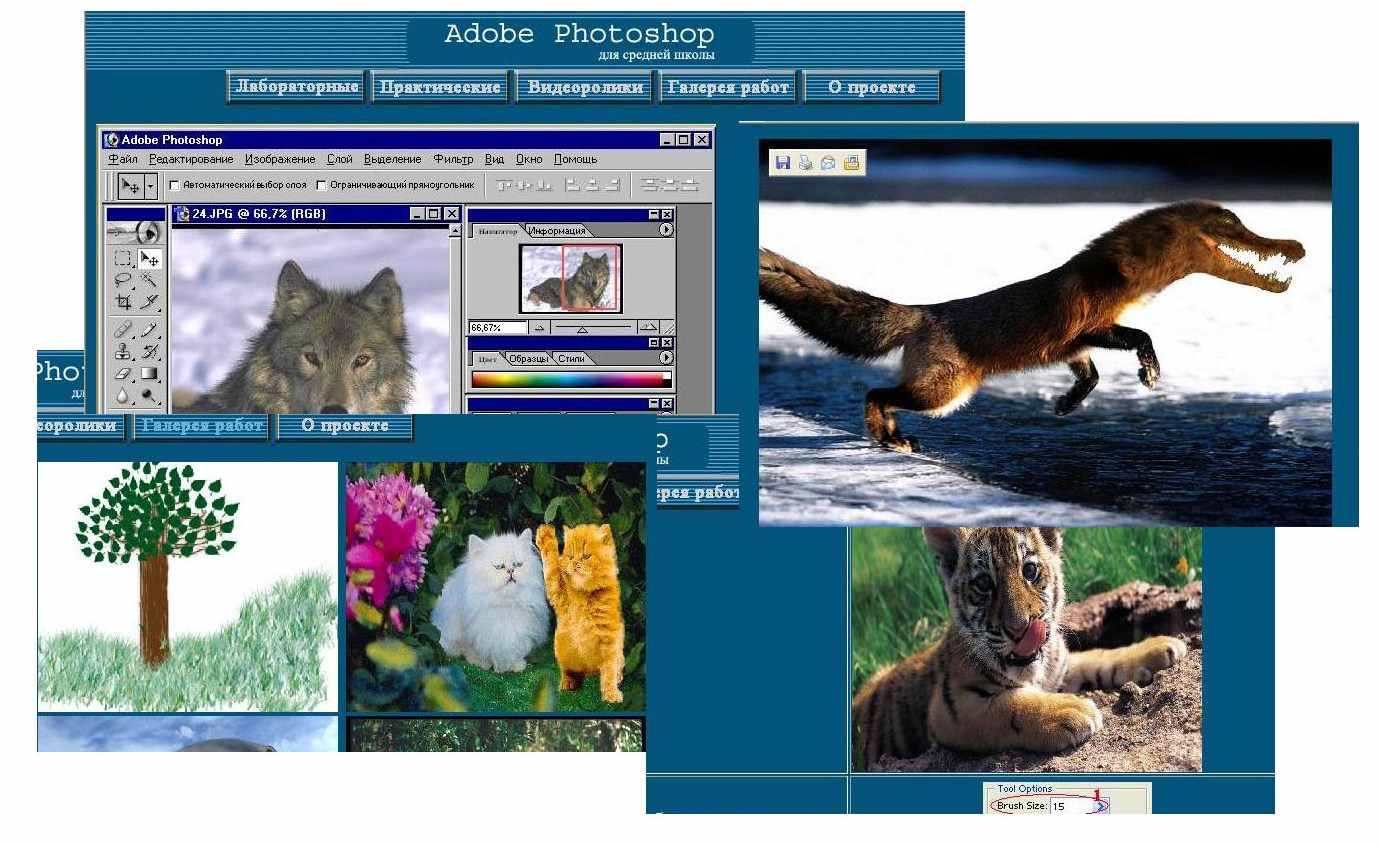Collapse the Color palette with its minimize box

[653, 342]
